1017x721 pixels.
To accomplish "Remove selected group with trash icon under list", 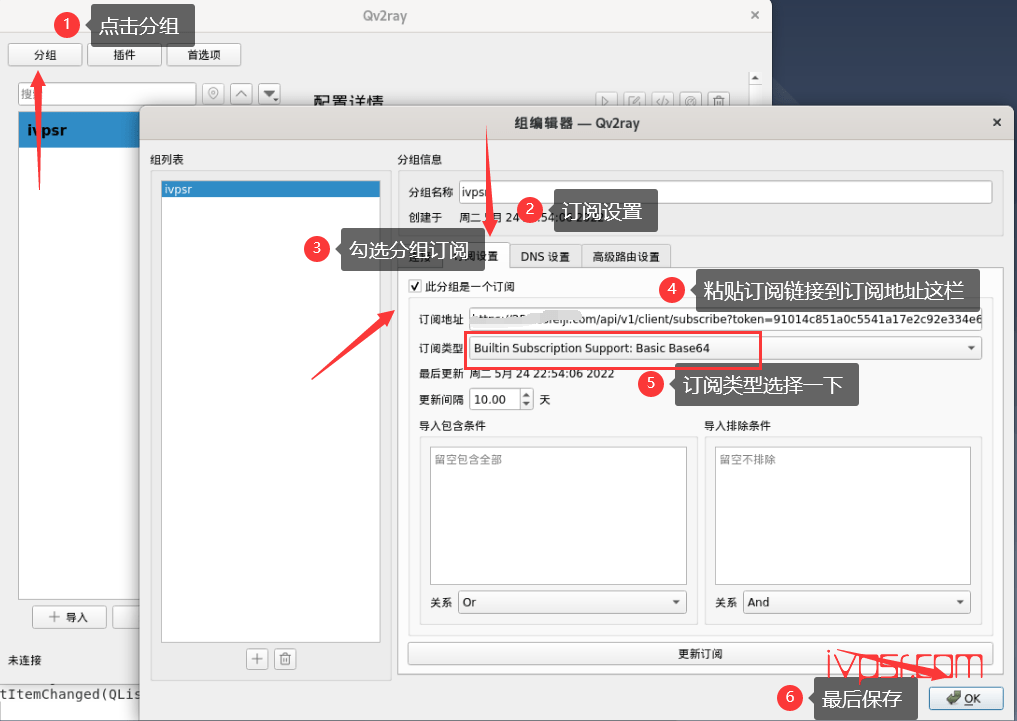I will point(285,659).
